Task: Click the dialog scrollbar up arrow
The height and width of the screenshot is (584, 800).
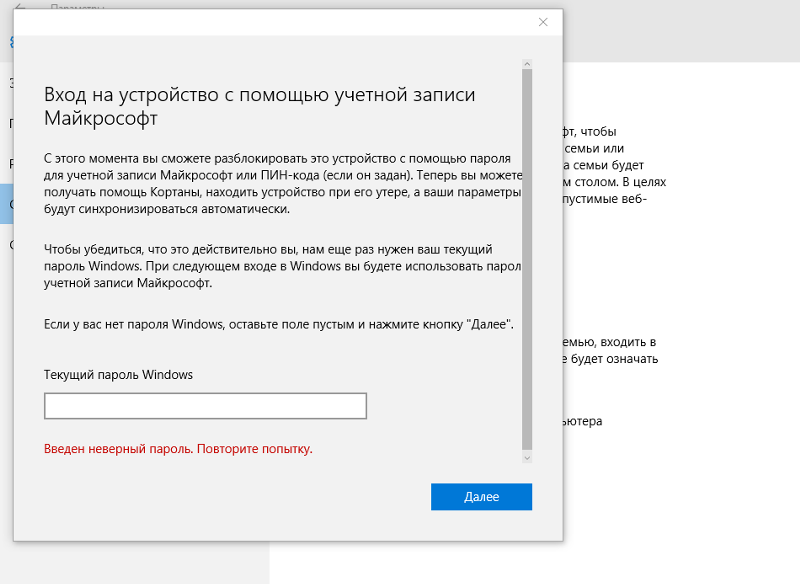Action: [528, 64]
